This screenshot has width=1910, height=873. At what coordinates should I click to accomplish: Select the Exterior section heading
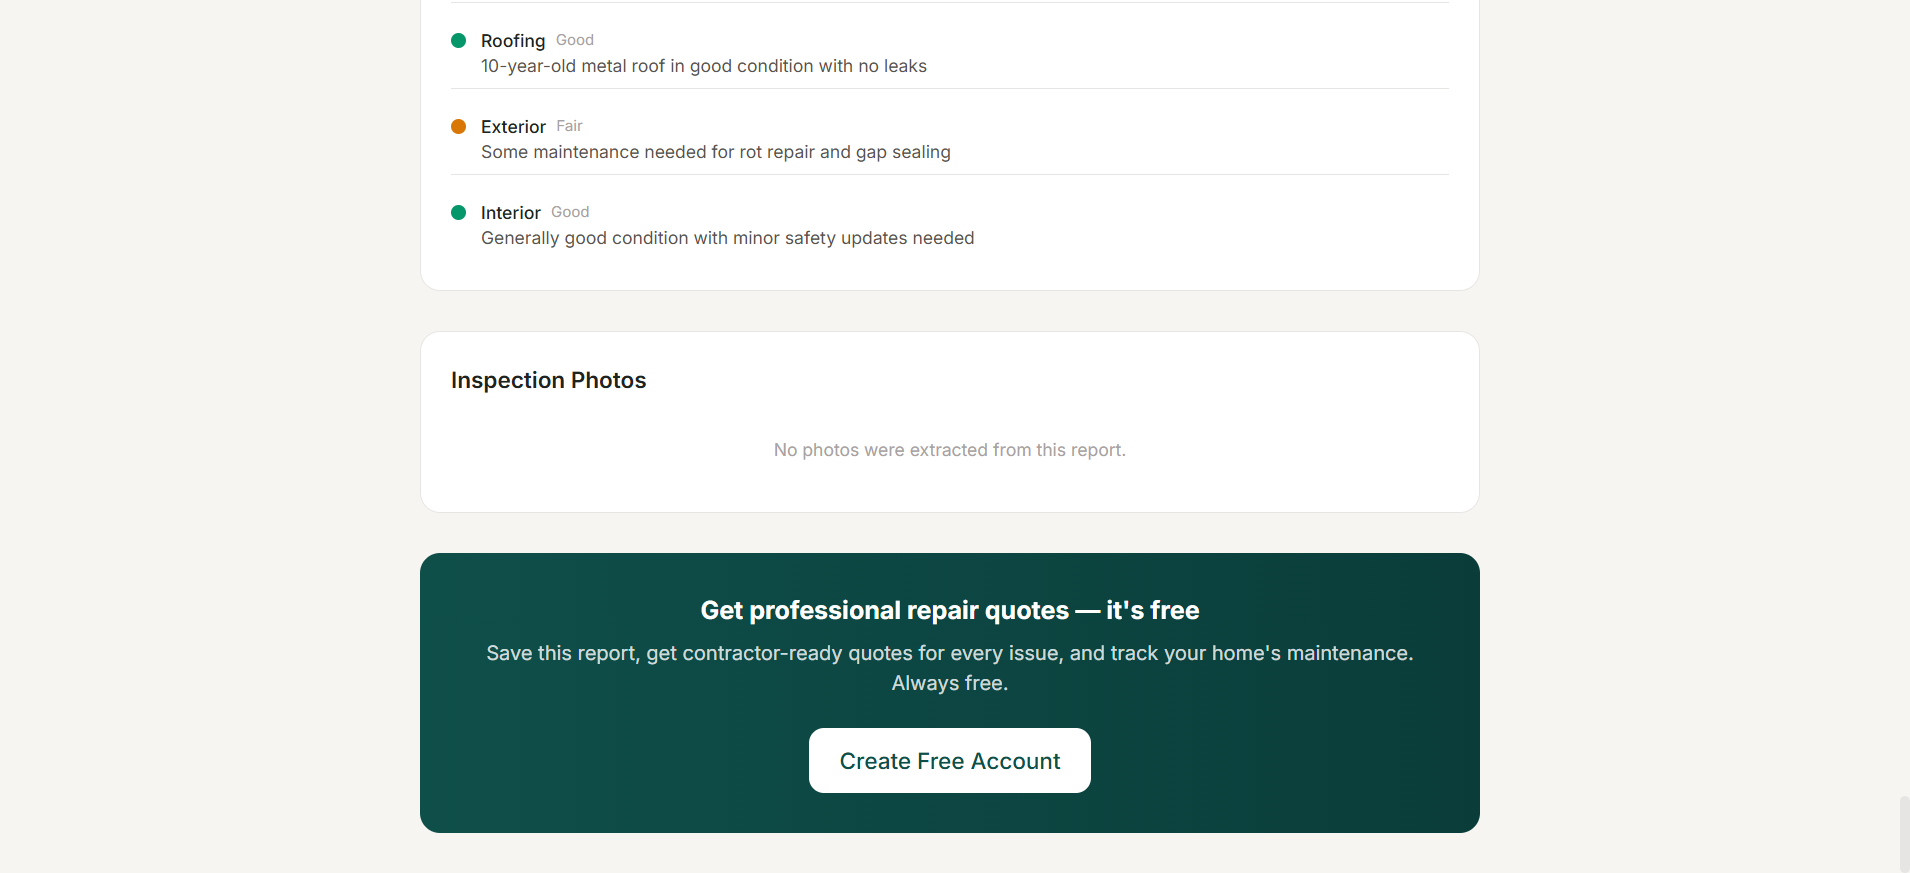pos(513,127)
